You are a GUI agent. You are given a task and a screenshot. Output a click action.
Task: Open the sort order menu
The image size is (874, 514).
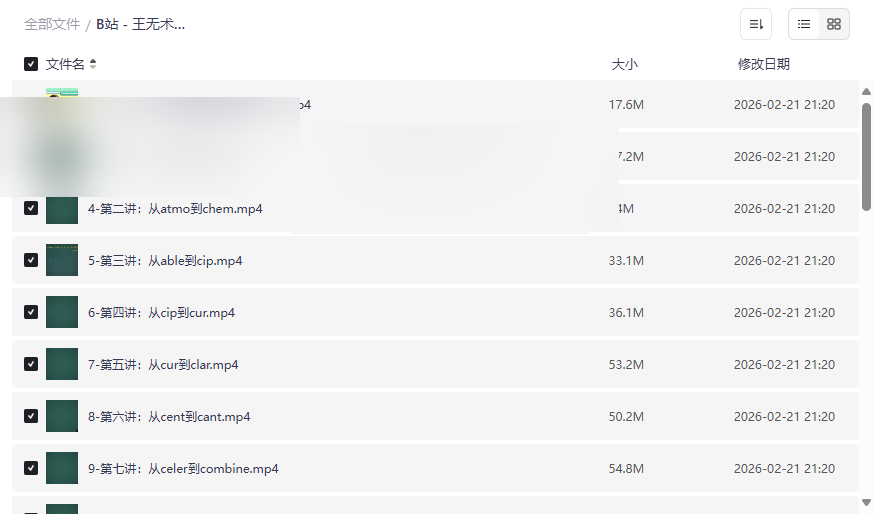[756, 24]
